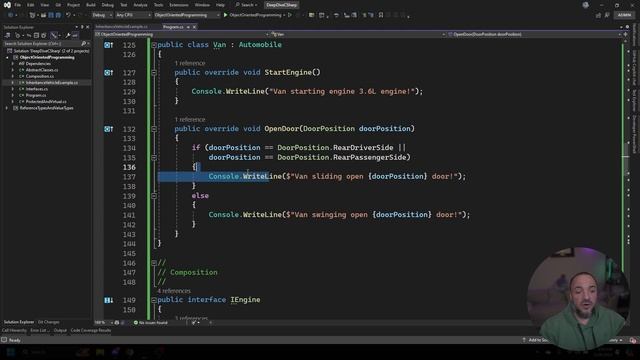Viewport: 640px width, 360px height.
Task: Click the pin icon on Solution Explorer header
Action: 82,27
